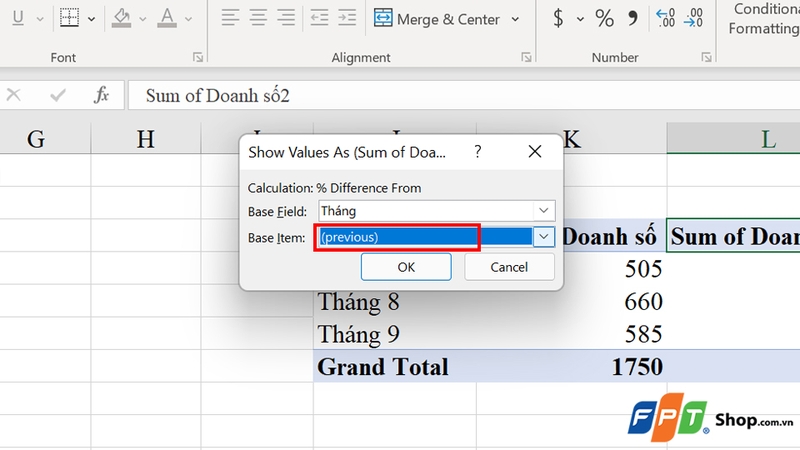The height and width of the screenshot is (450, 800).
Task: Open accounting format dropdown arrow
Action: [x=580, y=19]
